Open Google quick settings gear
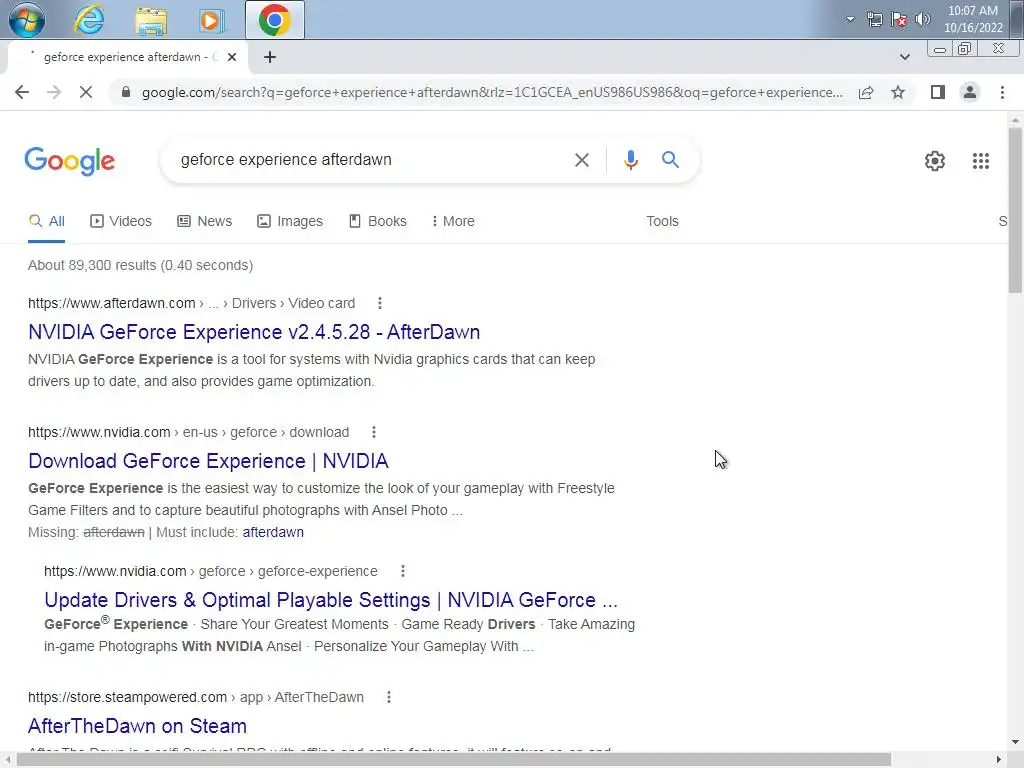 click(x=935, y=161)
